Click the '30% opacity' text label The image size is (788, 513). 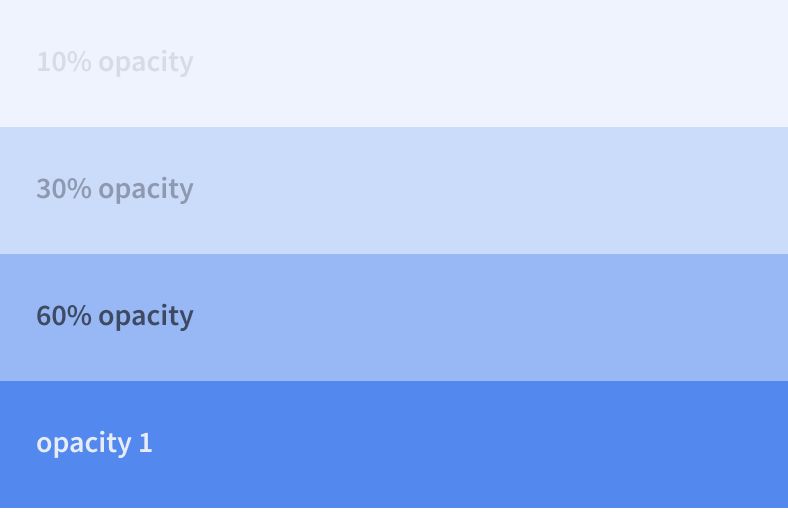coord(115,189)
